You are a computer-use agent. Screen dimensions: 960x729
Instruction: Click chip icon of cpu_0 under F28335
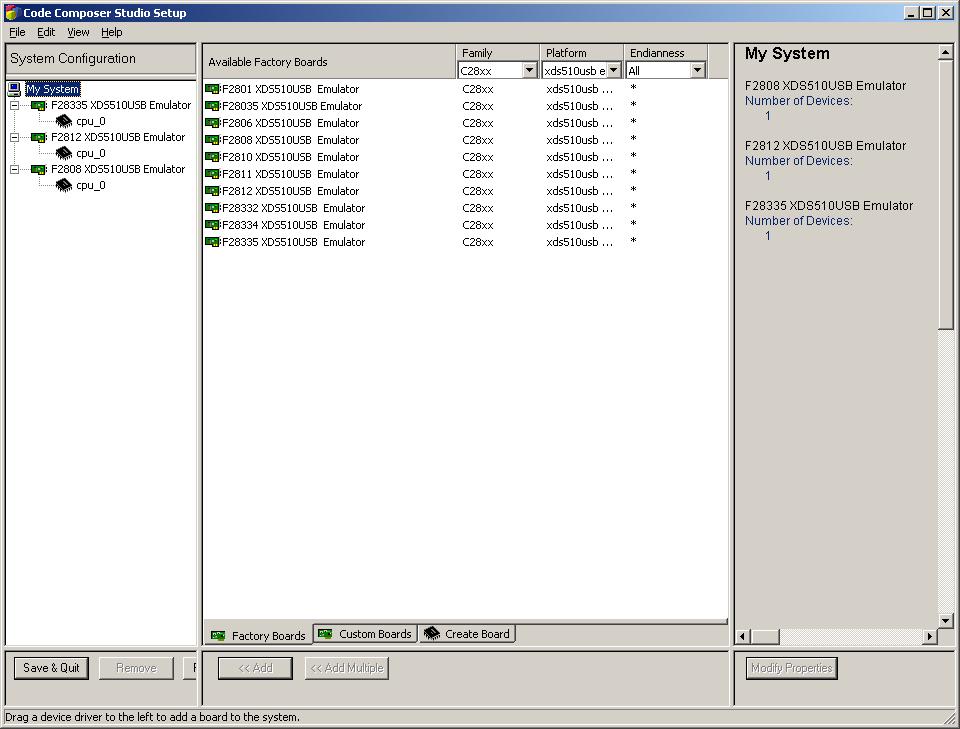64,121
